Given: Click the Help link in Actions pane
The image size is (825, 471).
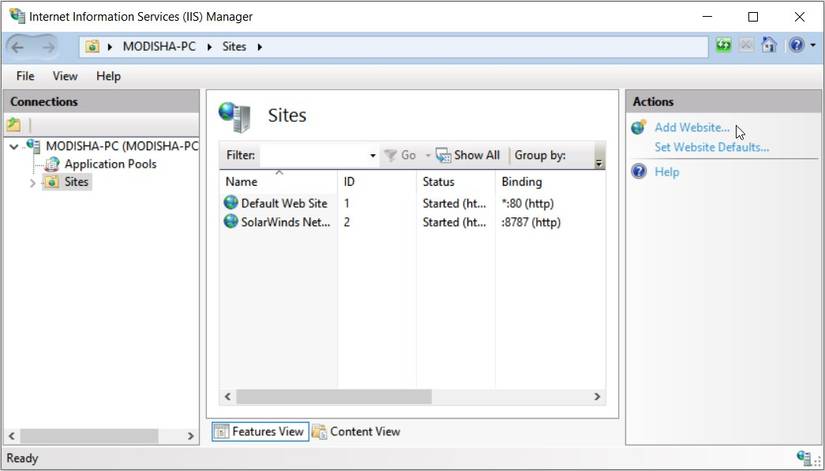Looking at the screenshot, I should coord(667,172).
